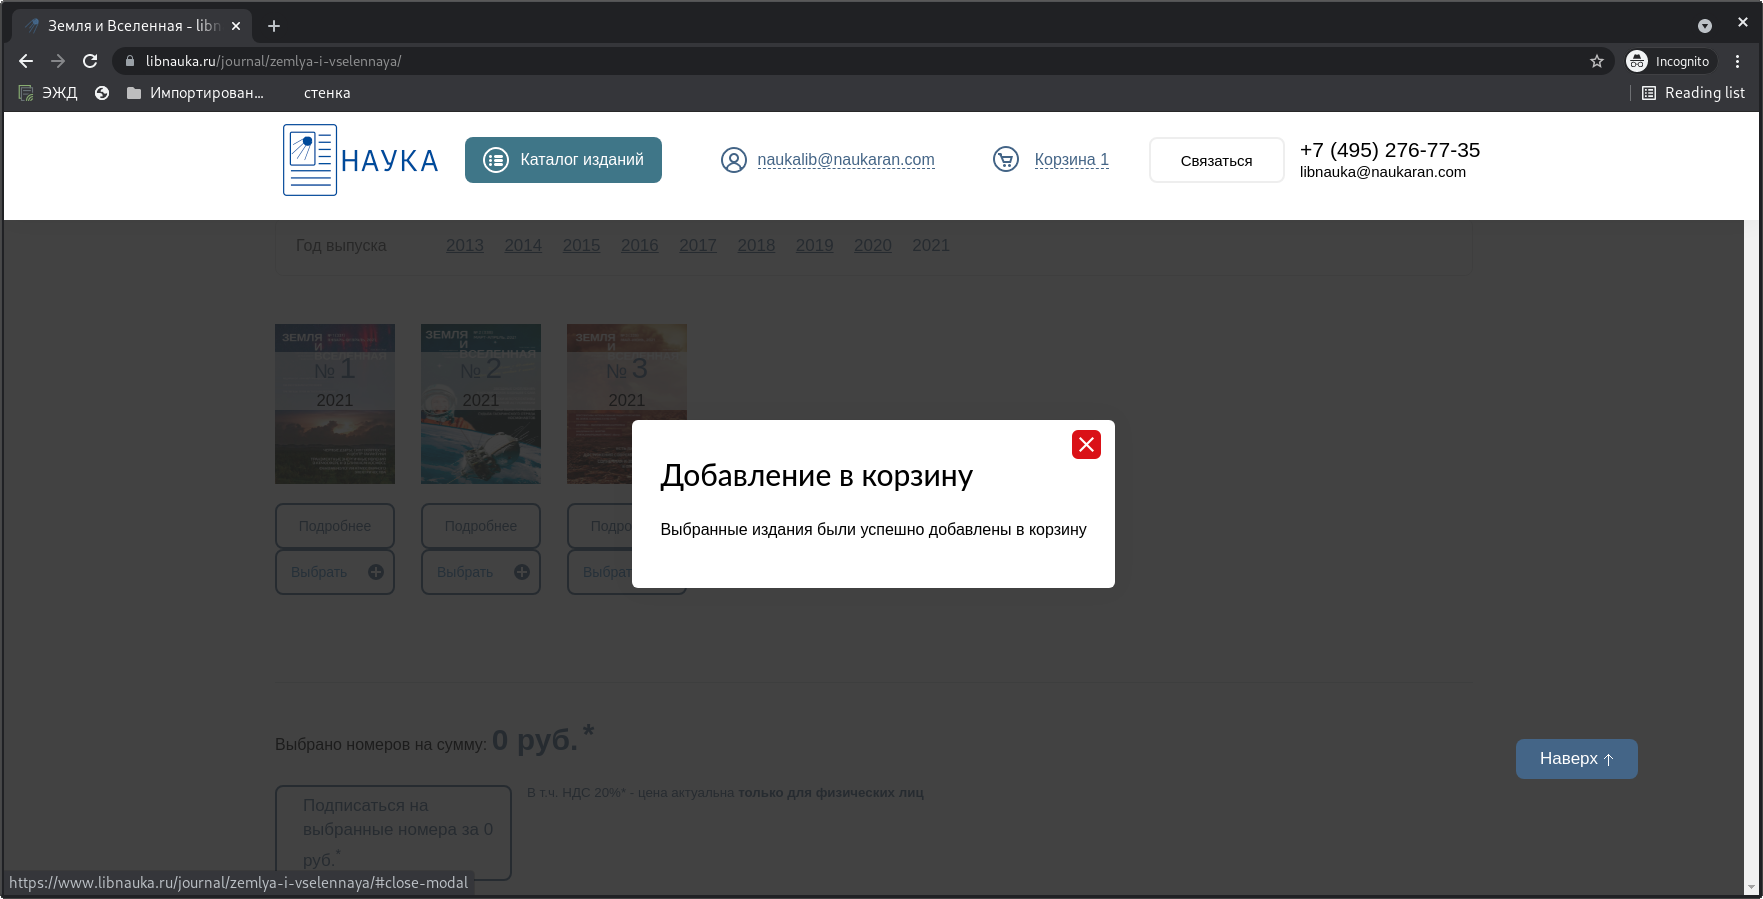Click the user profile icon
The image size is (1763, 899).
(734, 160)
